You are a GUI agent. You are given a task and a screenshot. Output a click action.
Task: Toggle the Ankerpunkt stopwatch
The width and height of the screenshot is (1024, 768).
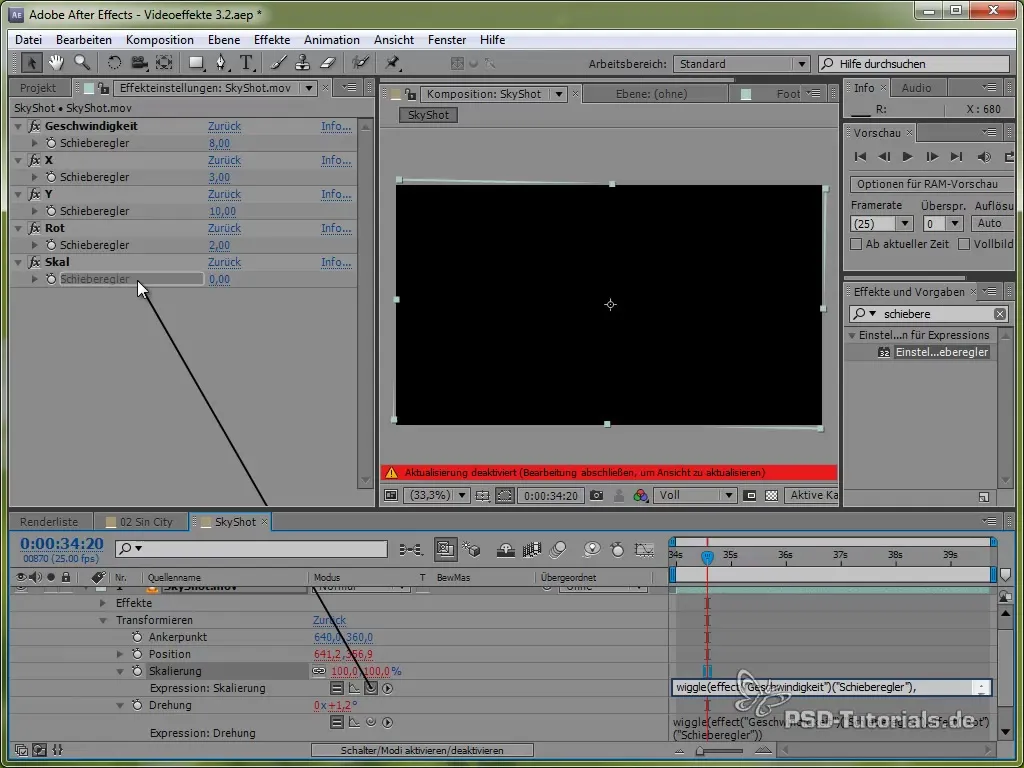[x=137, y=637]
